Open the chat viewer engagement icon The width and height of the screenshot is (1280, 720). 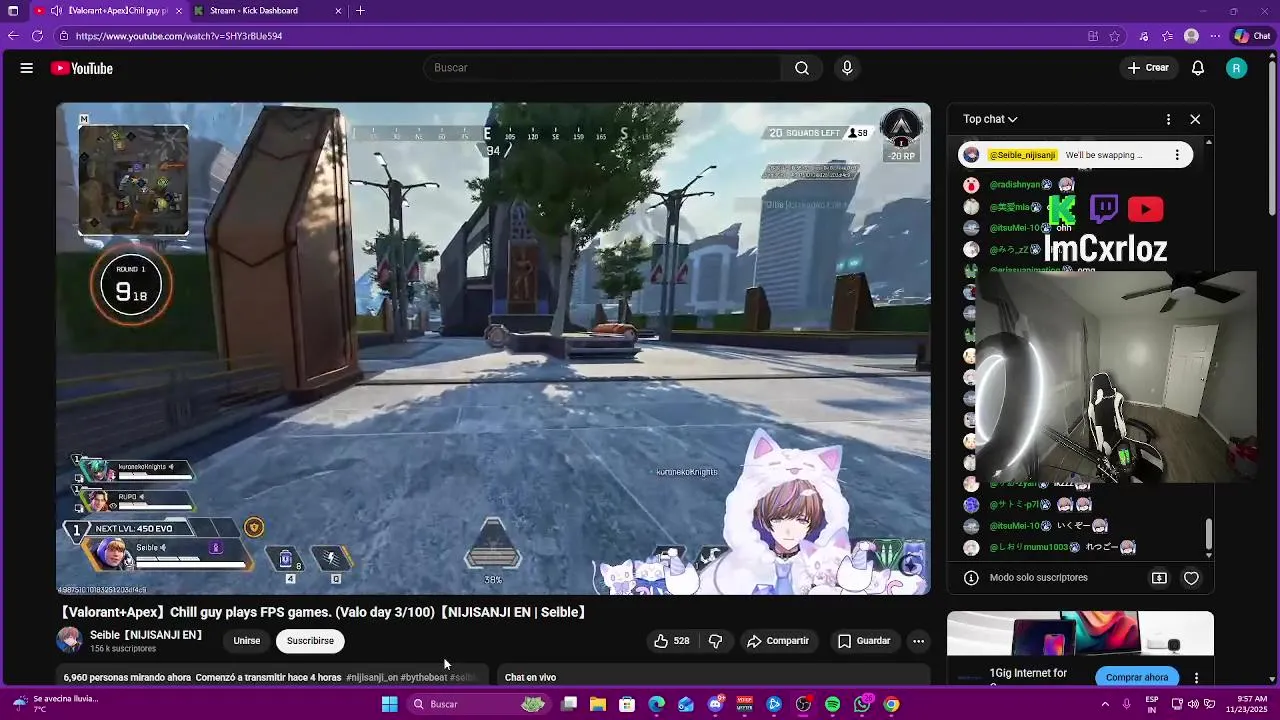1159,578
